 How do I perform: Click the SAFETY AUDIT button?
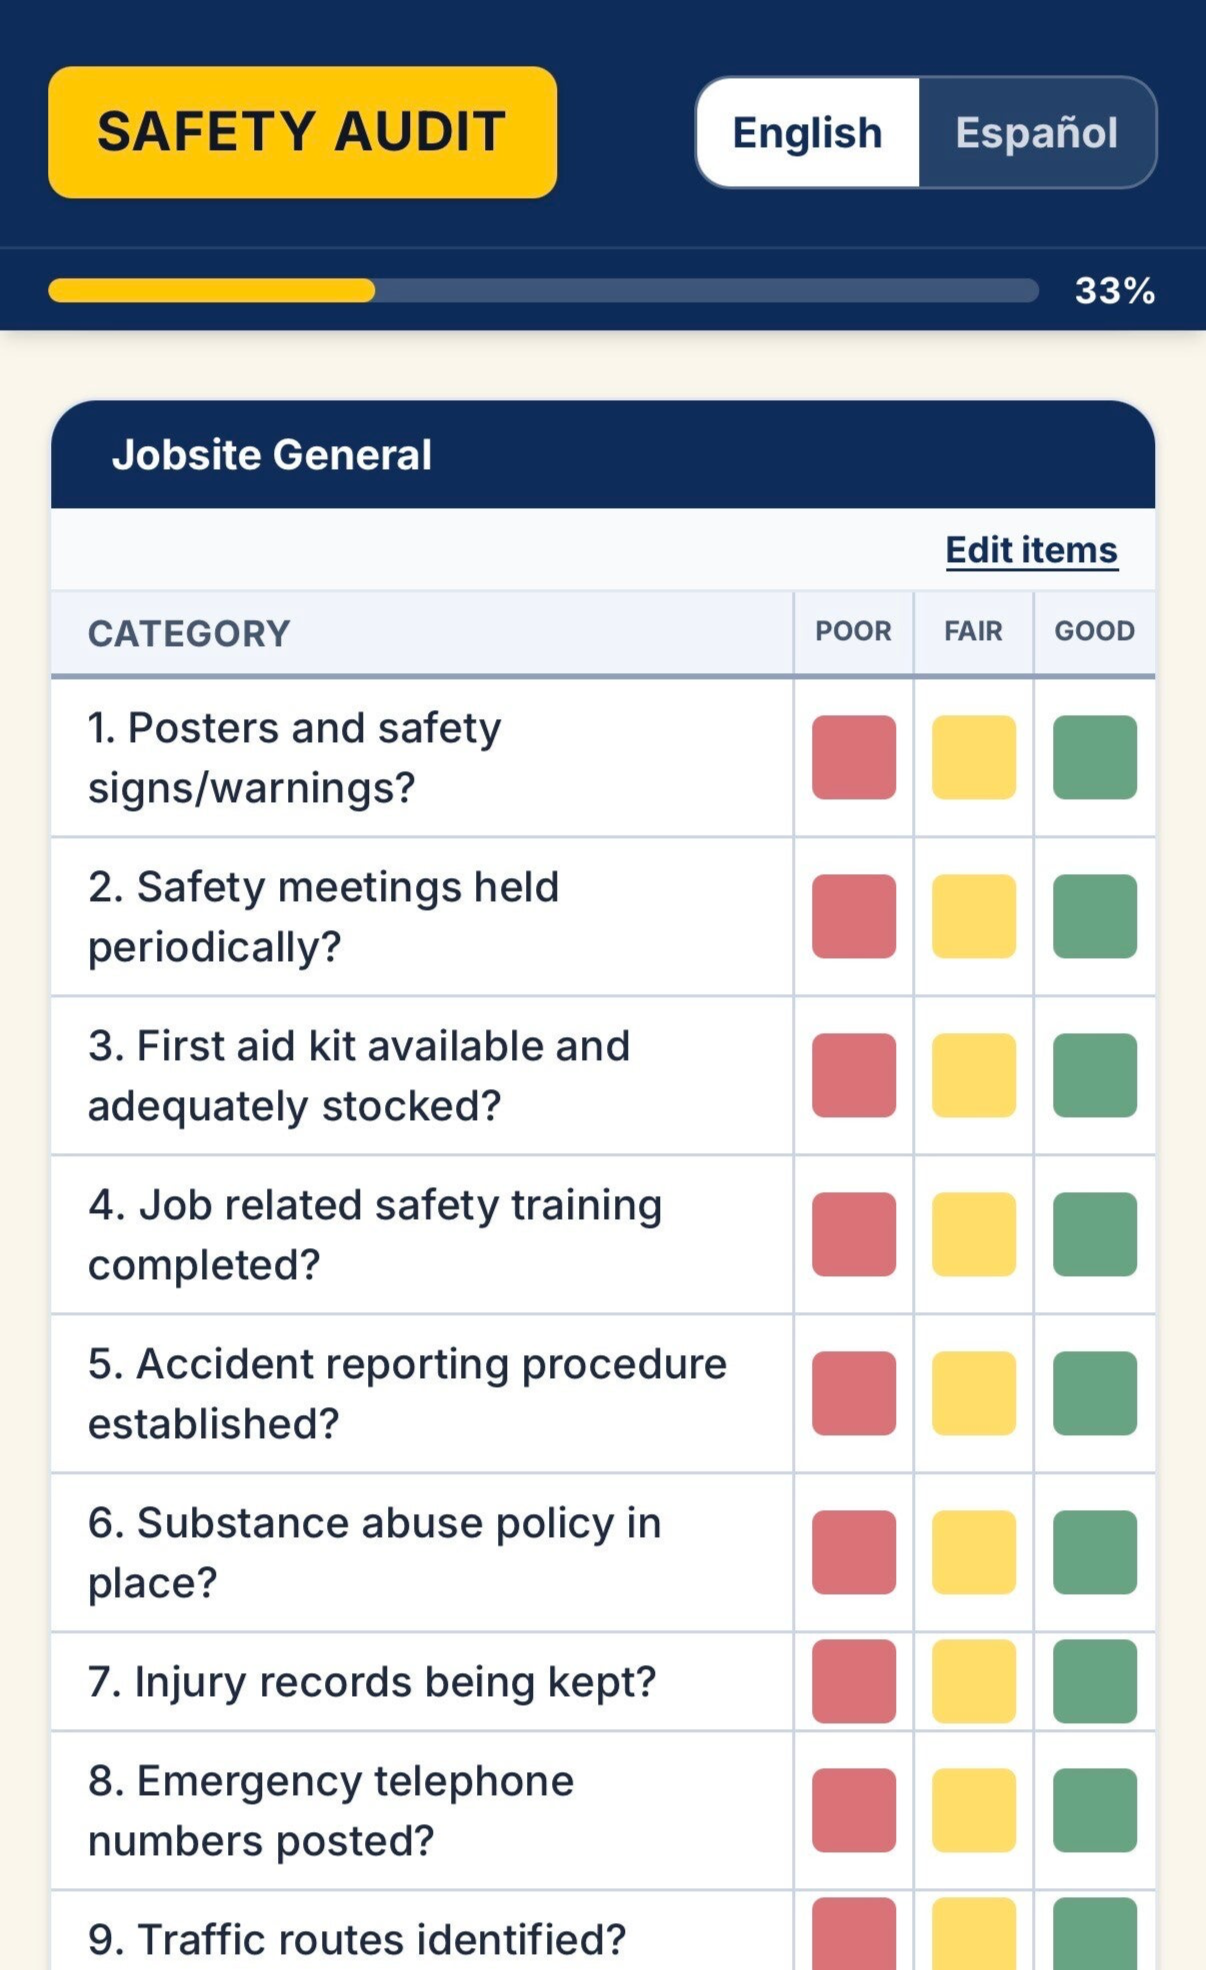coord(302,132)
